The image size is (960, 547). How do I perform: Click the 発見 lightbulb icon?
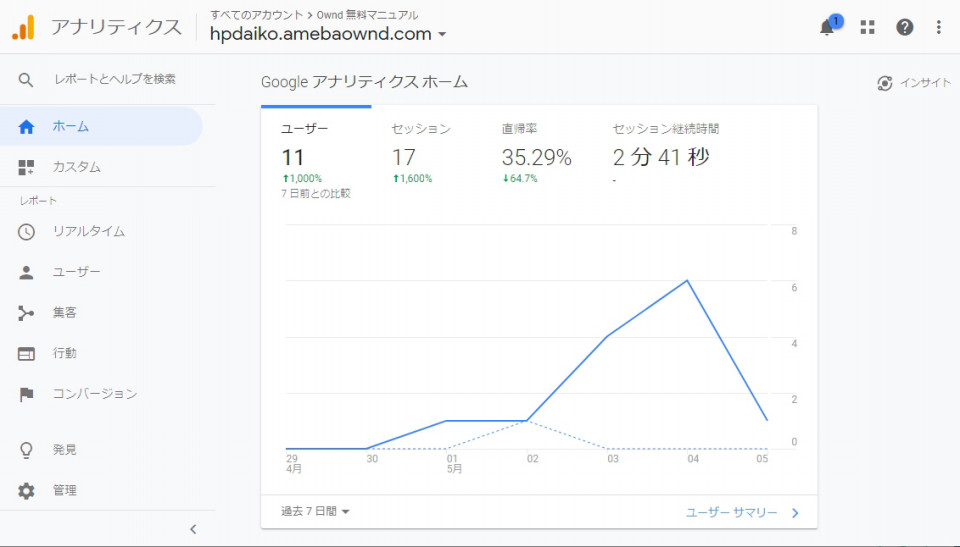pyautogui.click(x=26, y=450)
